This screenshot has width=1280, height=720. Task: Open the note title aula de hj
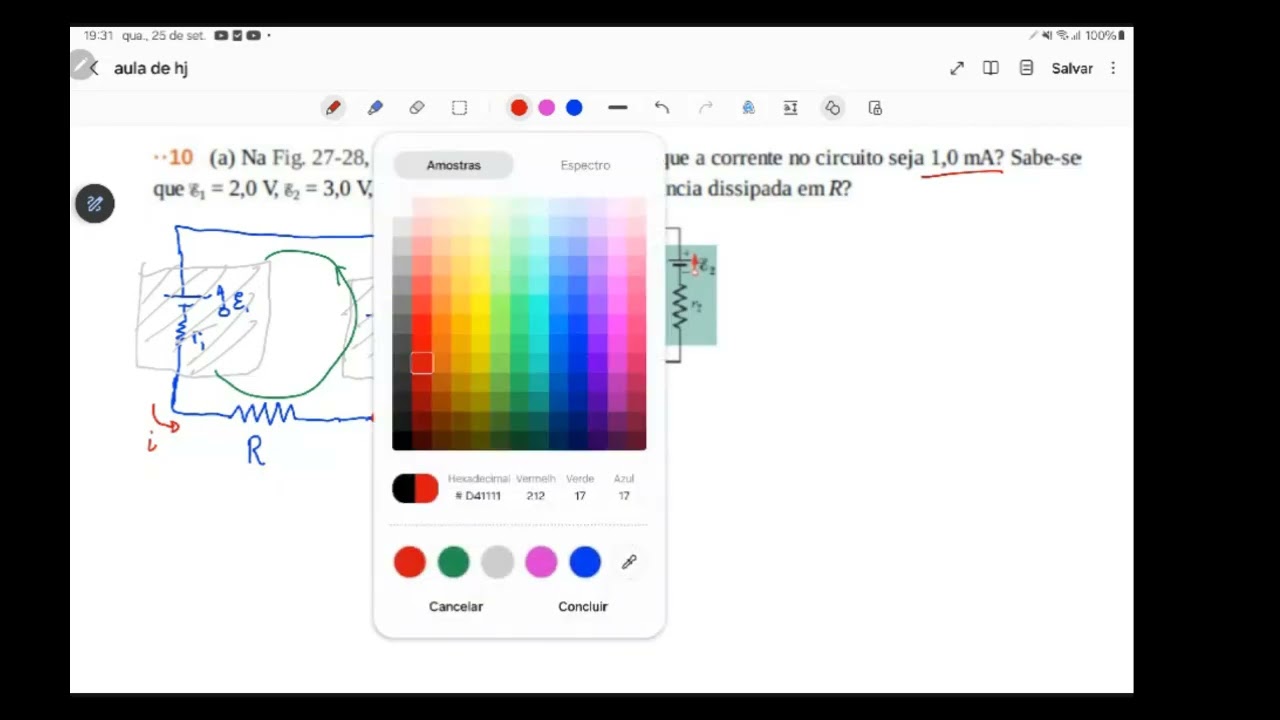tap(151, 68)
